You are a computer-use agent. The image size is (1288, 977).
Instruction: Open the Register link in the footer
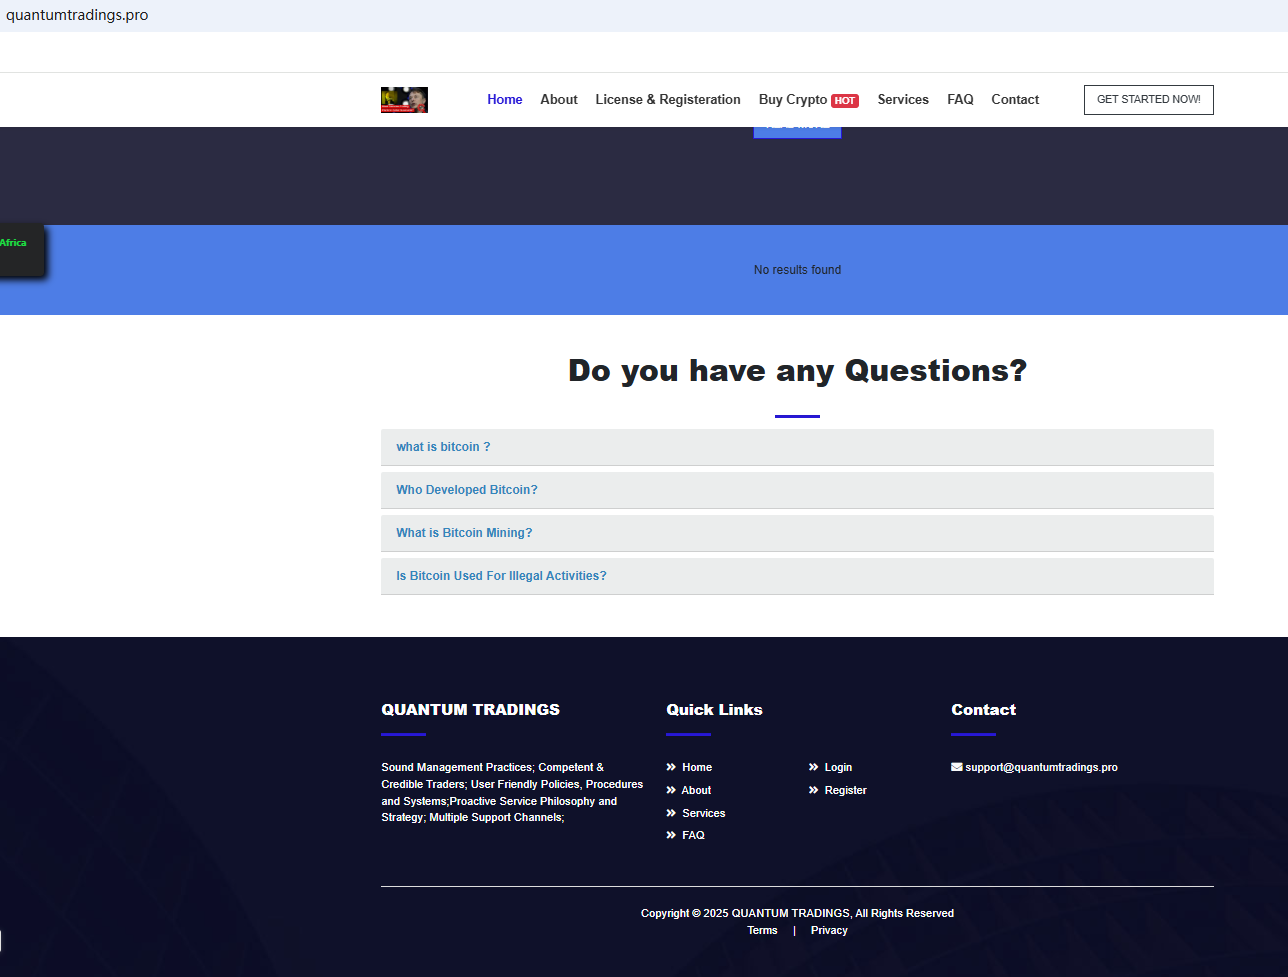click(x=846, y=791)
